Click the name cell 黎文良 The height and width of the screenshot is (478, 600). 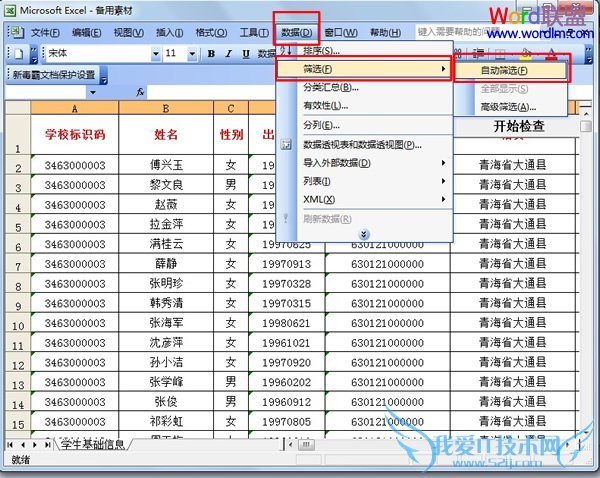click(166, 185)
